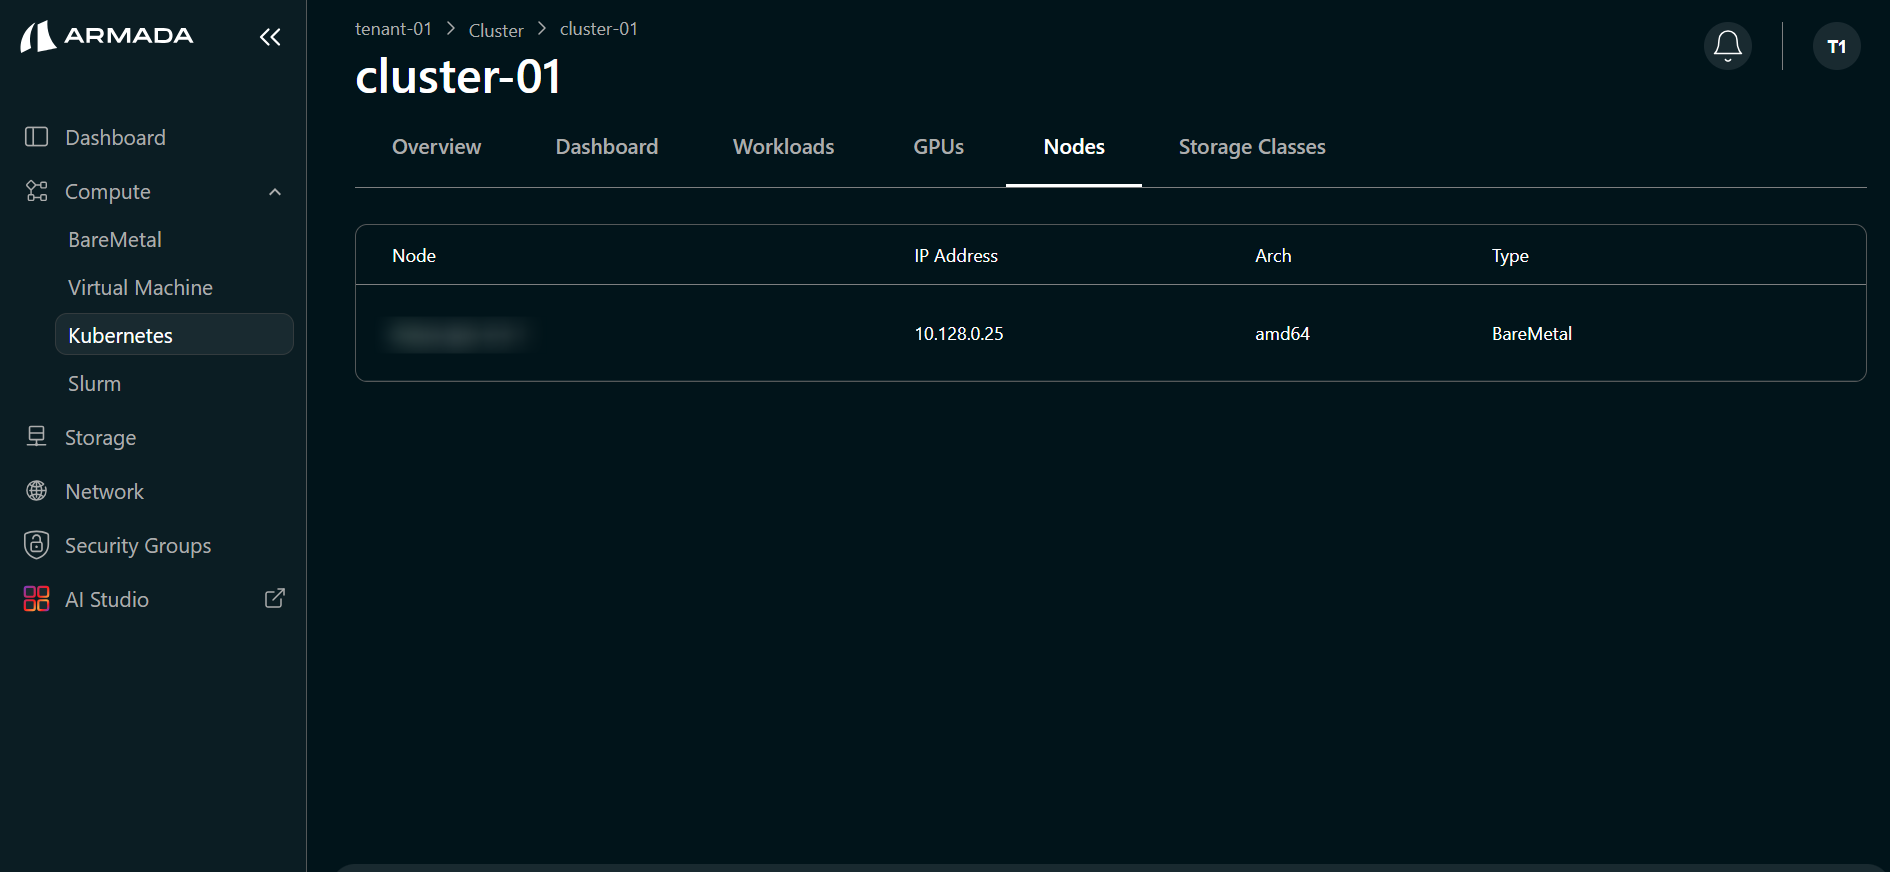The image size is (1891, 873).
Task: Switch to the Overview tab
Action: coord(436,147)
